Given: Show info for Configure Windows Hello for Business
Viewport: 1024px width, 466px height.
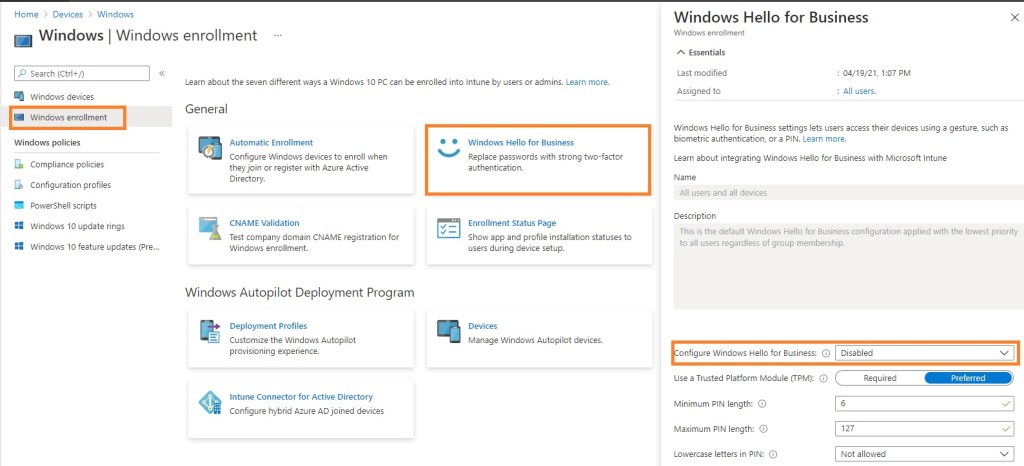Looking at the screenshot, I should click(825, 353).
